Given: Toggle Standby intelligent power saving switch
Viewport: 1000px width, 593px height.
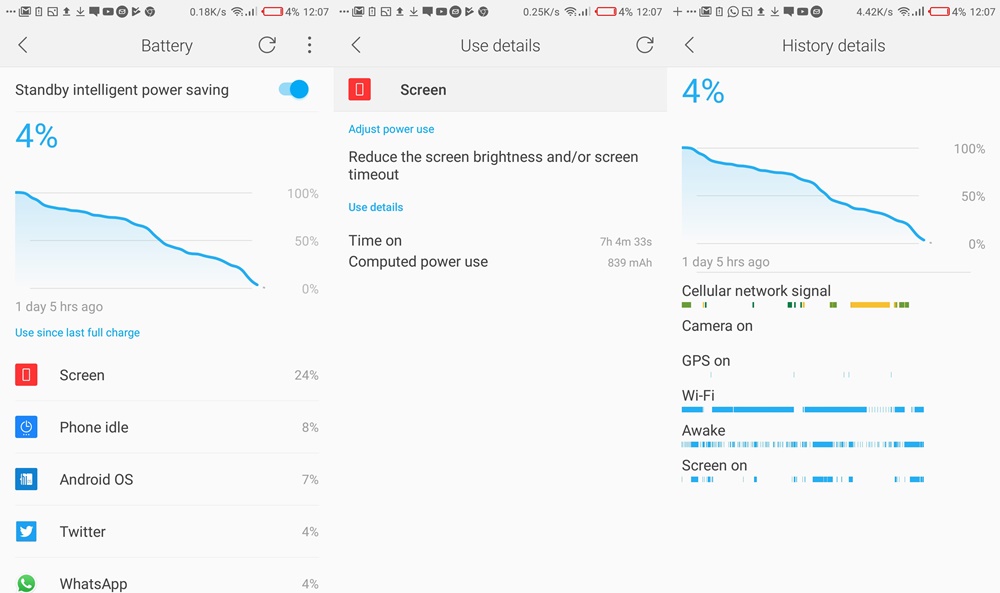Looking at the screenshot, I should 293,90.
